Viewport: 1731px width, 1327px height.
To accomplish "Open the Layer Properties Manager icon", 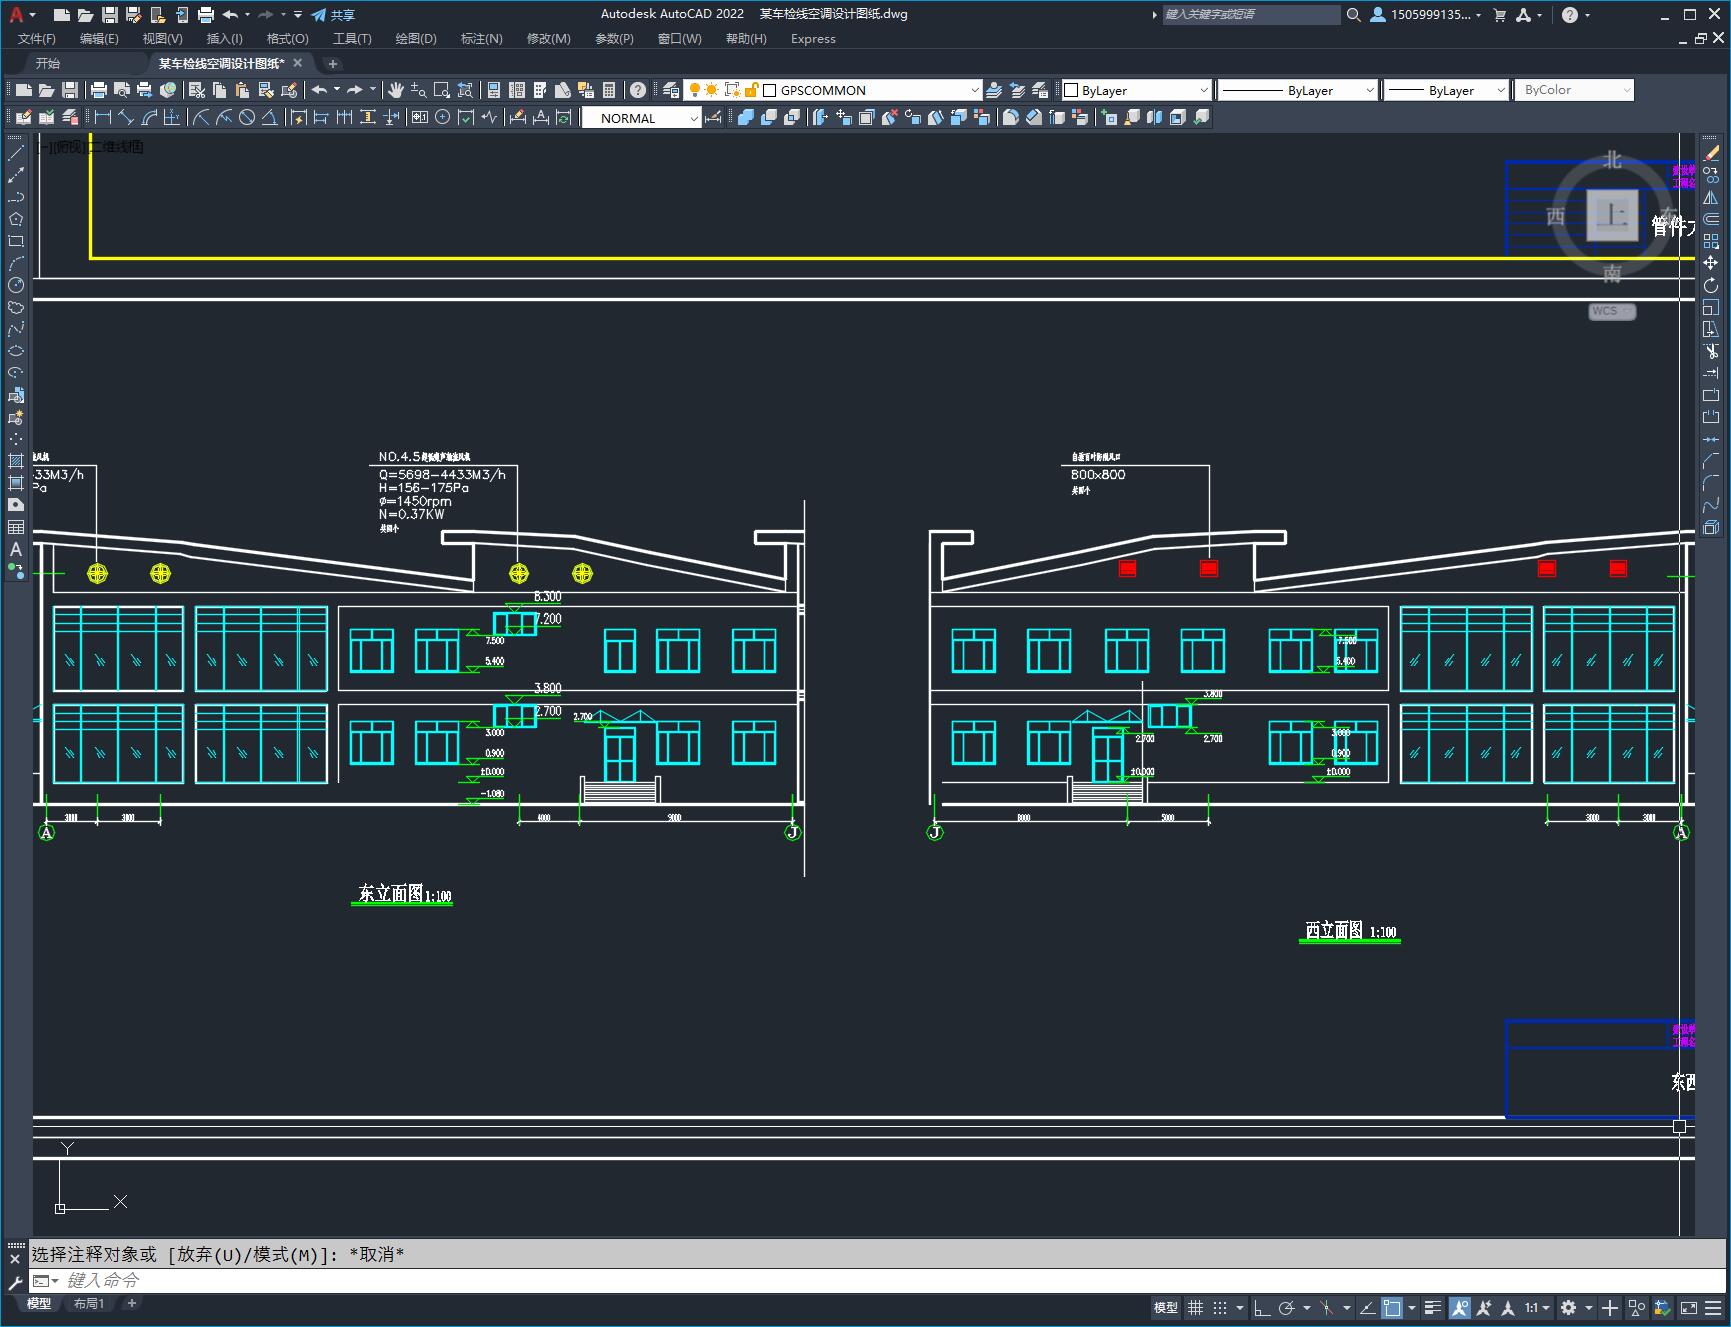I will pos(671,90).
